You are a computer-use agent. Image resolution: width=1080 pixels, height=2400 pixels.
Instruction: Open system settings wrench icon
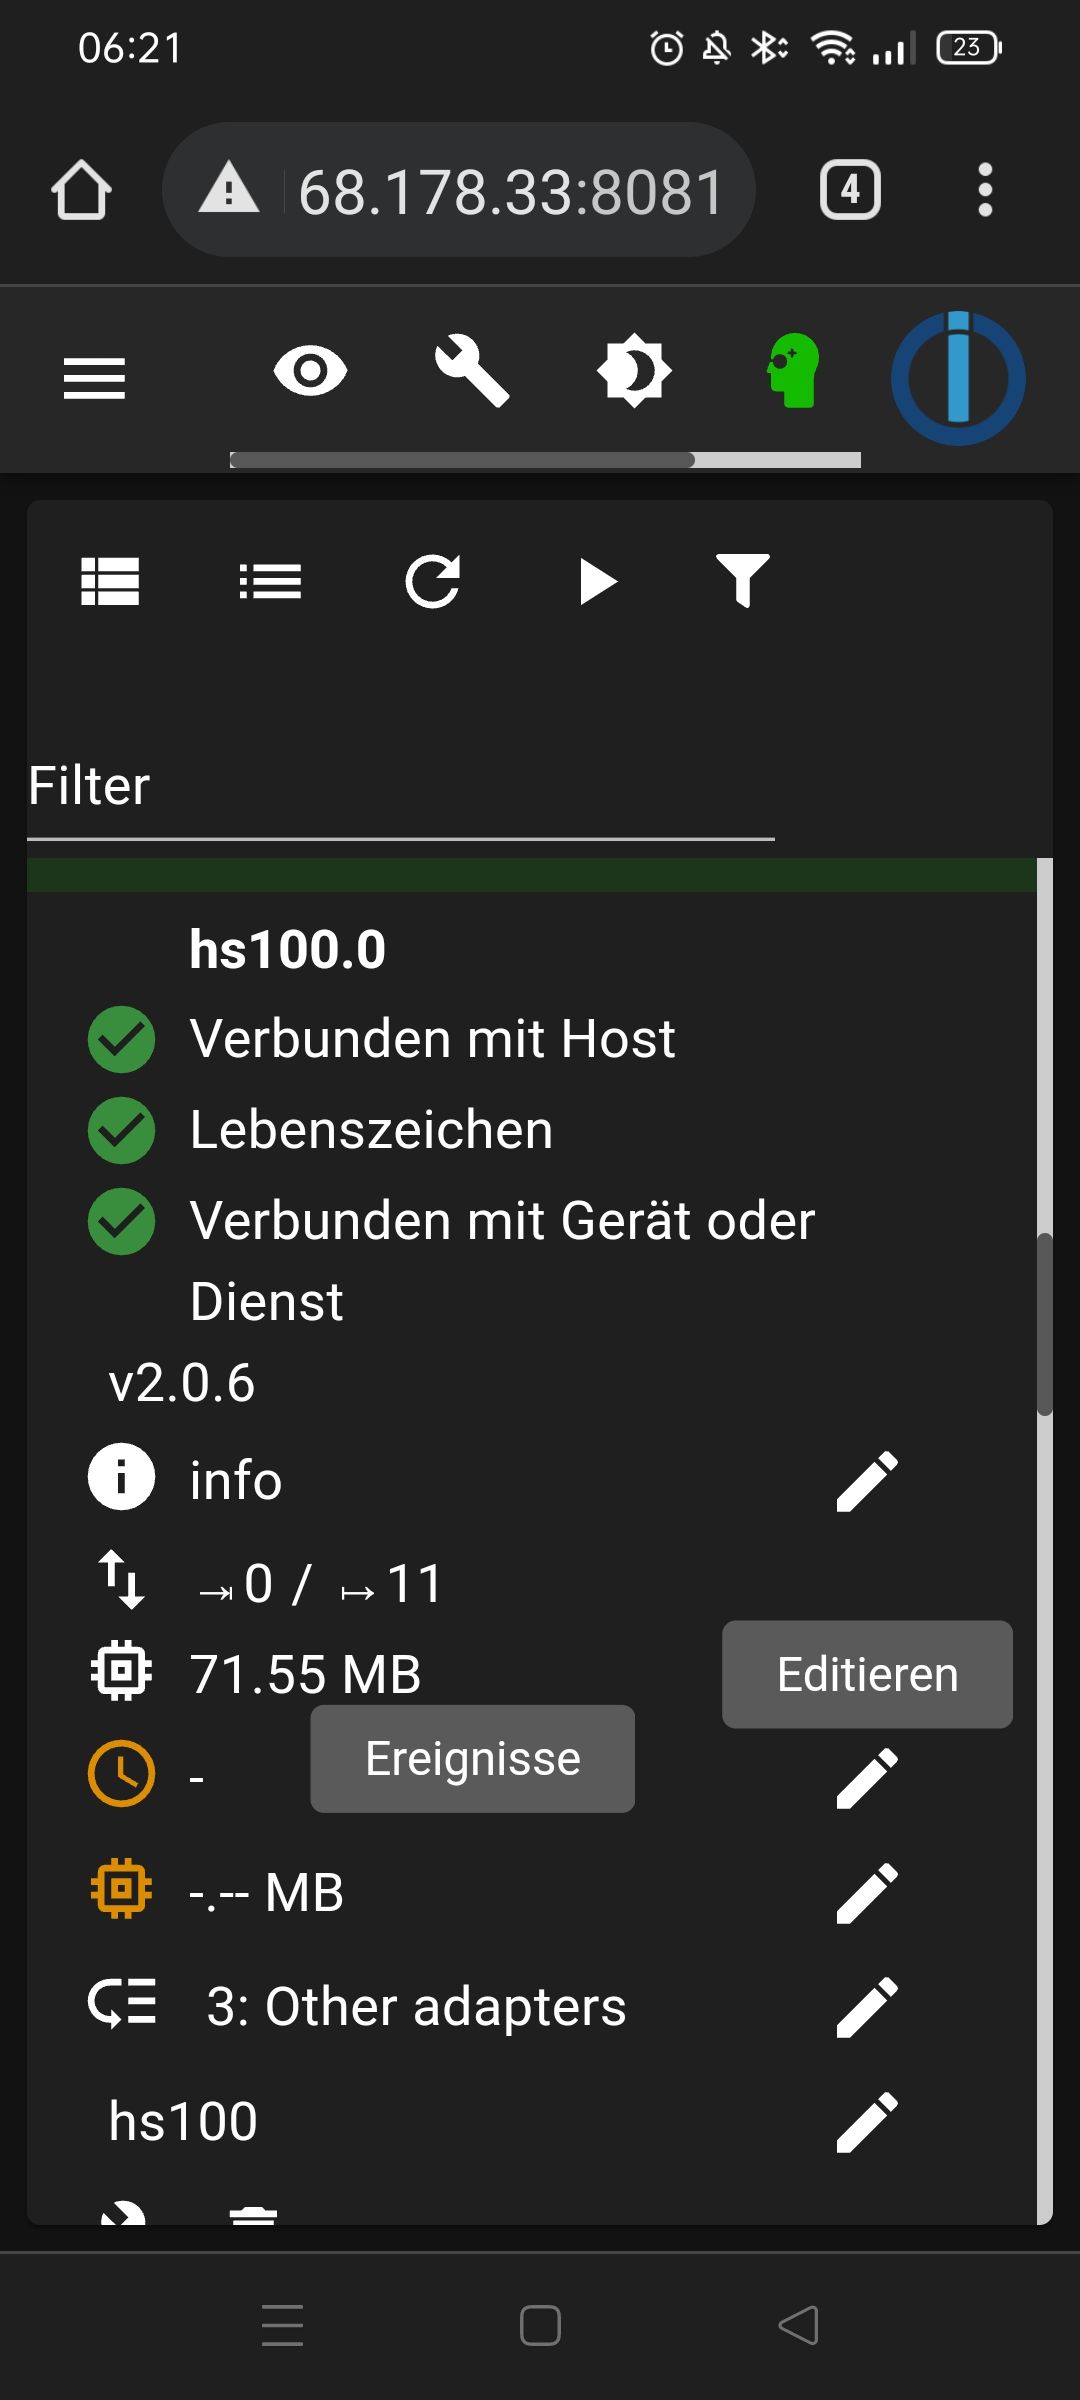(471, 371)
